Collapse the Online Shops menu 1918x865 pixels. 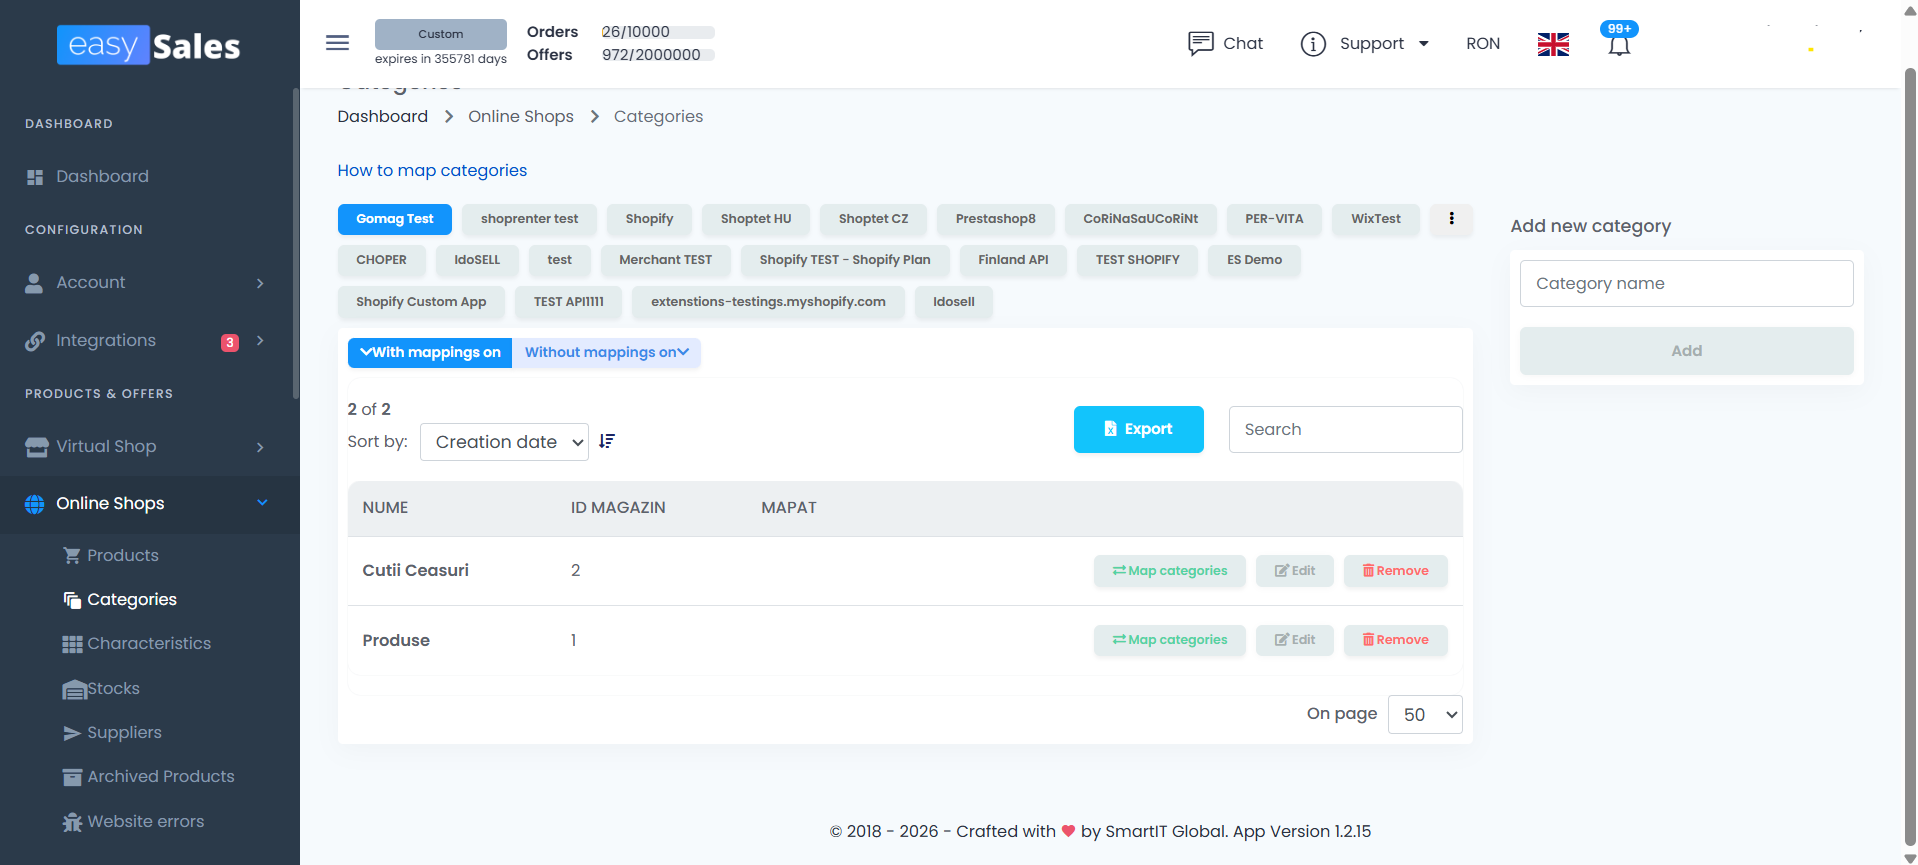(x=148, y=504)
